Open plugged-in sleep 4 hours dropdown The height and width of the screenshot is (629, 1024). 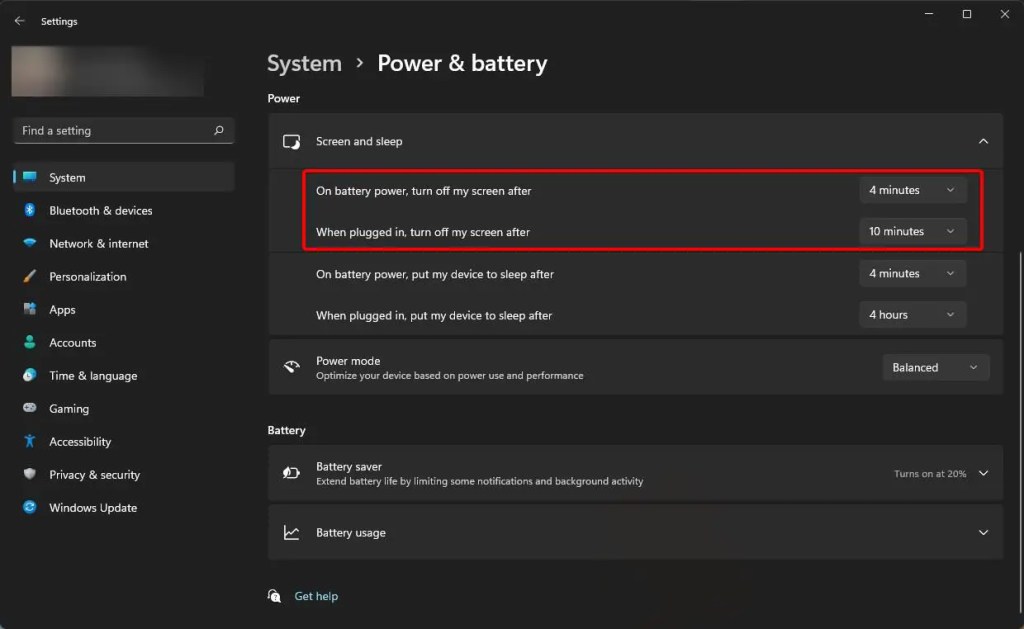pos(912,315)
